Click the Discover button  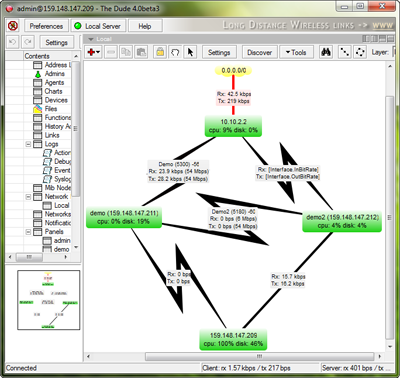tap(259, 52)
